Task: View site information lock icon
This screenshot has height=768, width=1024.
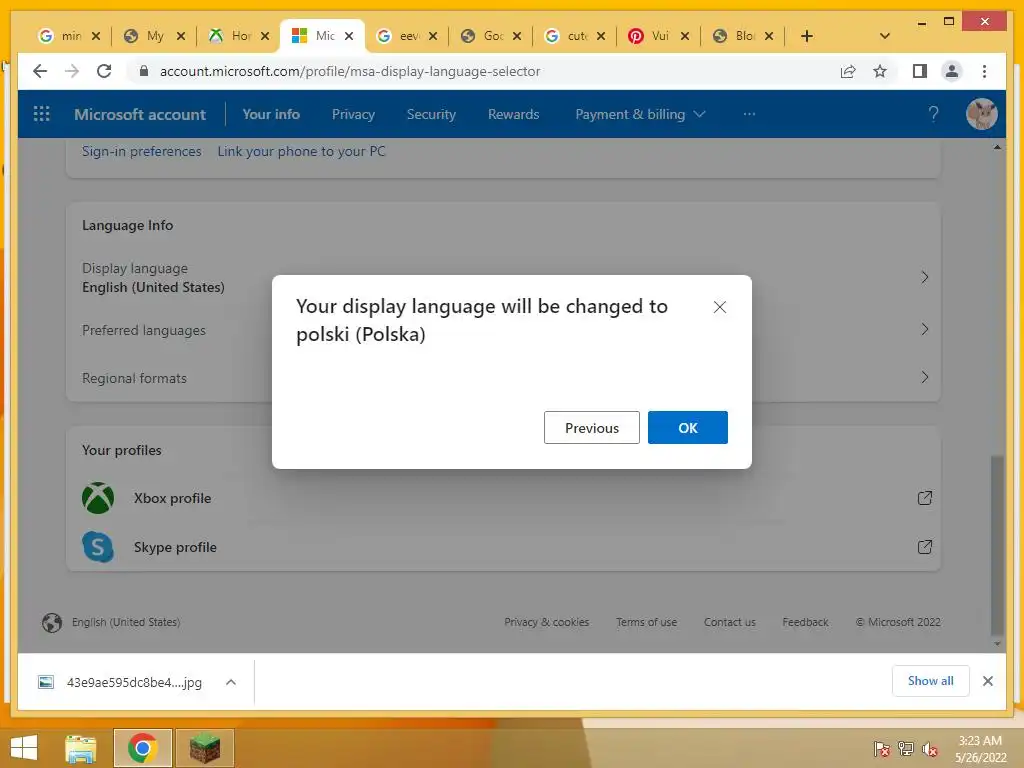Action: pos(144,71)
